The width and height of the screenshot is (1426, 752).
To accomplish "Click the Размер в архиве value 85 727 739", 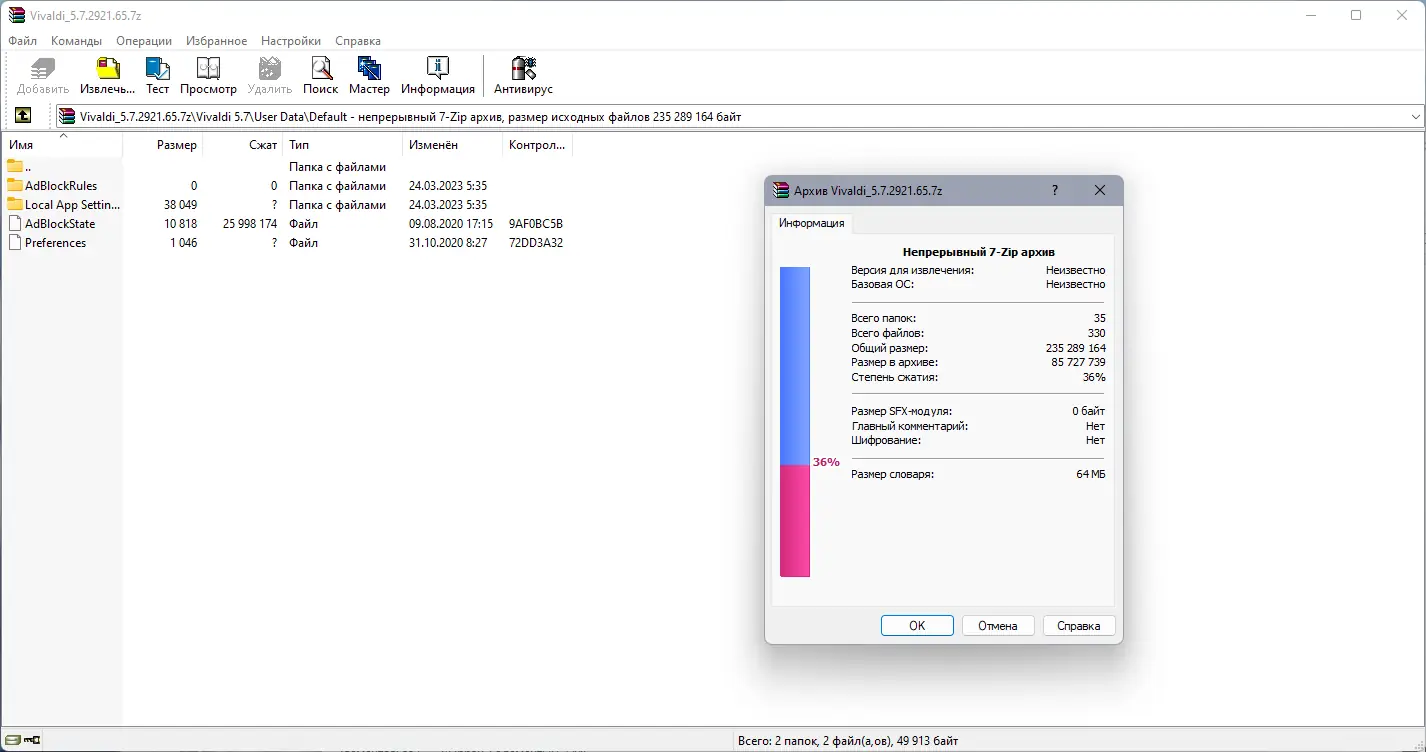I will click(1078, 362).
